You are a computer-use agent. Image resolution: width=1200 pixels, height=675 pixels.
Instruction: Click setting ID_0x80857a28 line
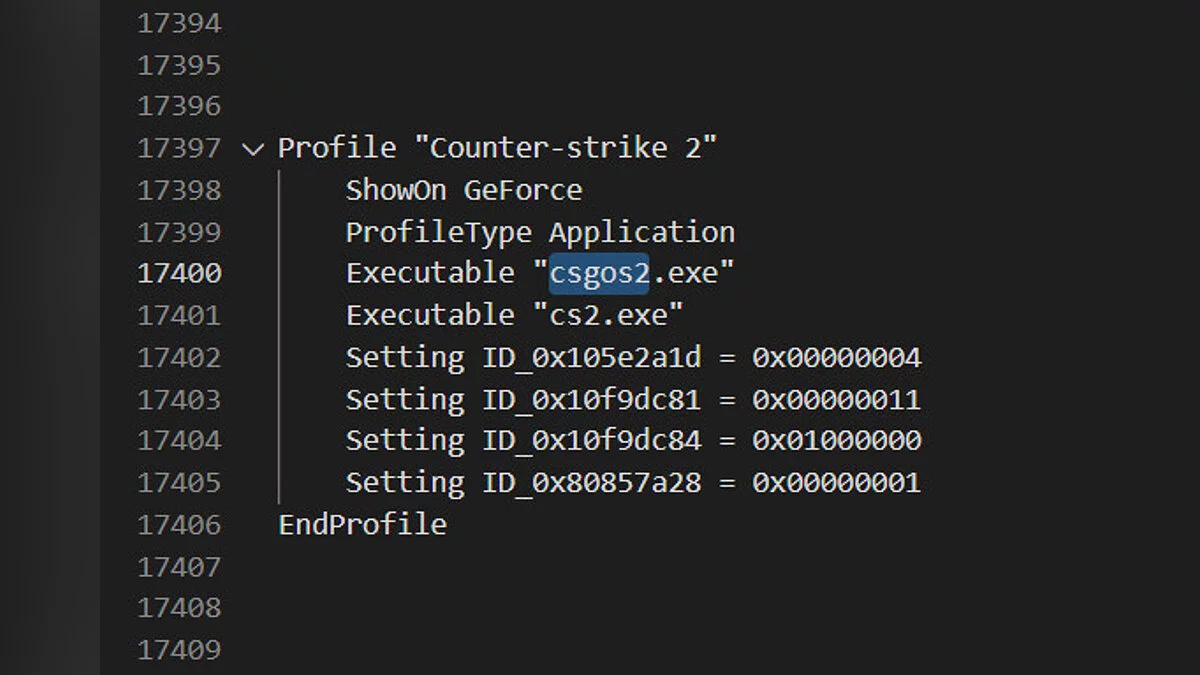pyautogui.click(x=632, y=482)
